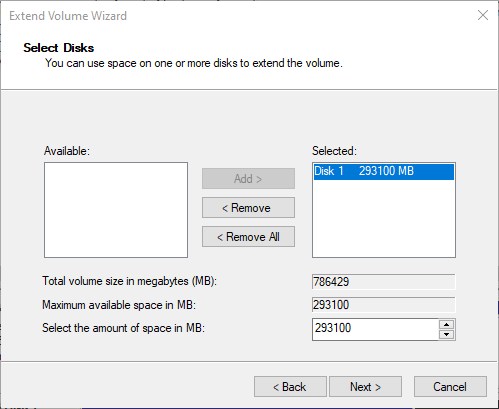Click the Extend Volume Wizard title bar

tap(233, 16)
